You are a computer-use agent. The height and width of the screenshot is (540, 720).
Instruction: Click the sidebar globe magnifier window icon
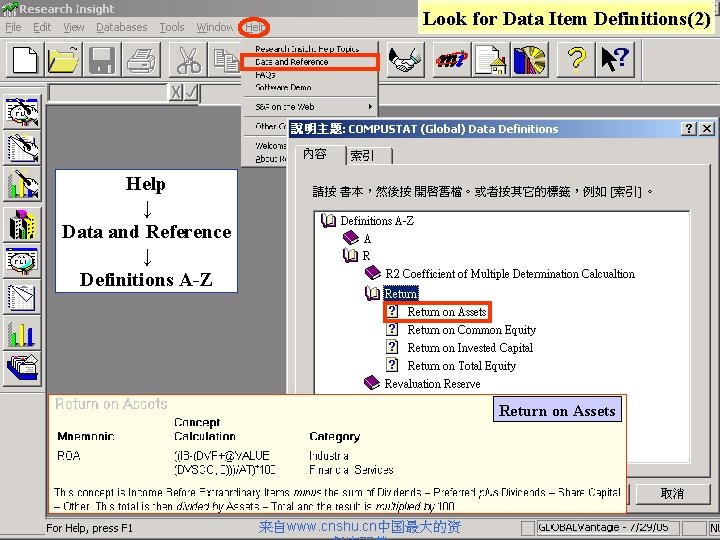coord(22,261)
